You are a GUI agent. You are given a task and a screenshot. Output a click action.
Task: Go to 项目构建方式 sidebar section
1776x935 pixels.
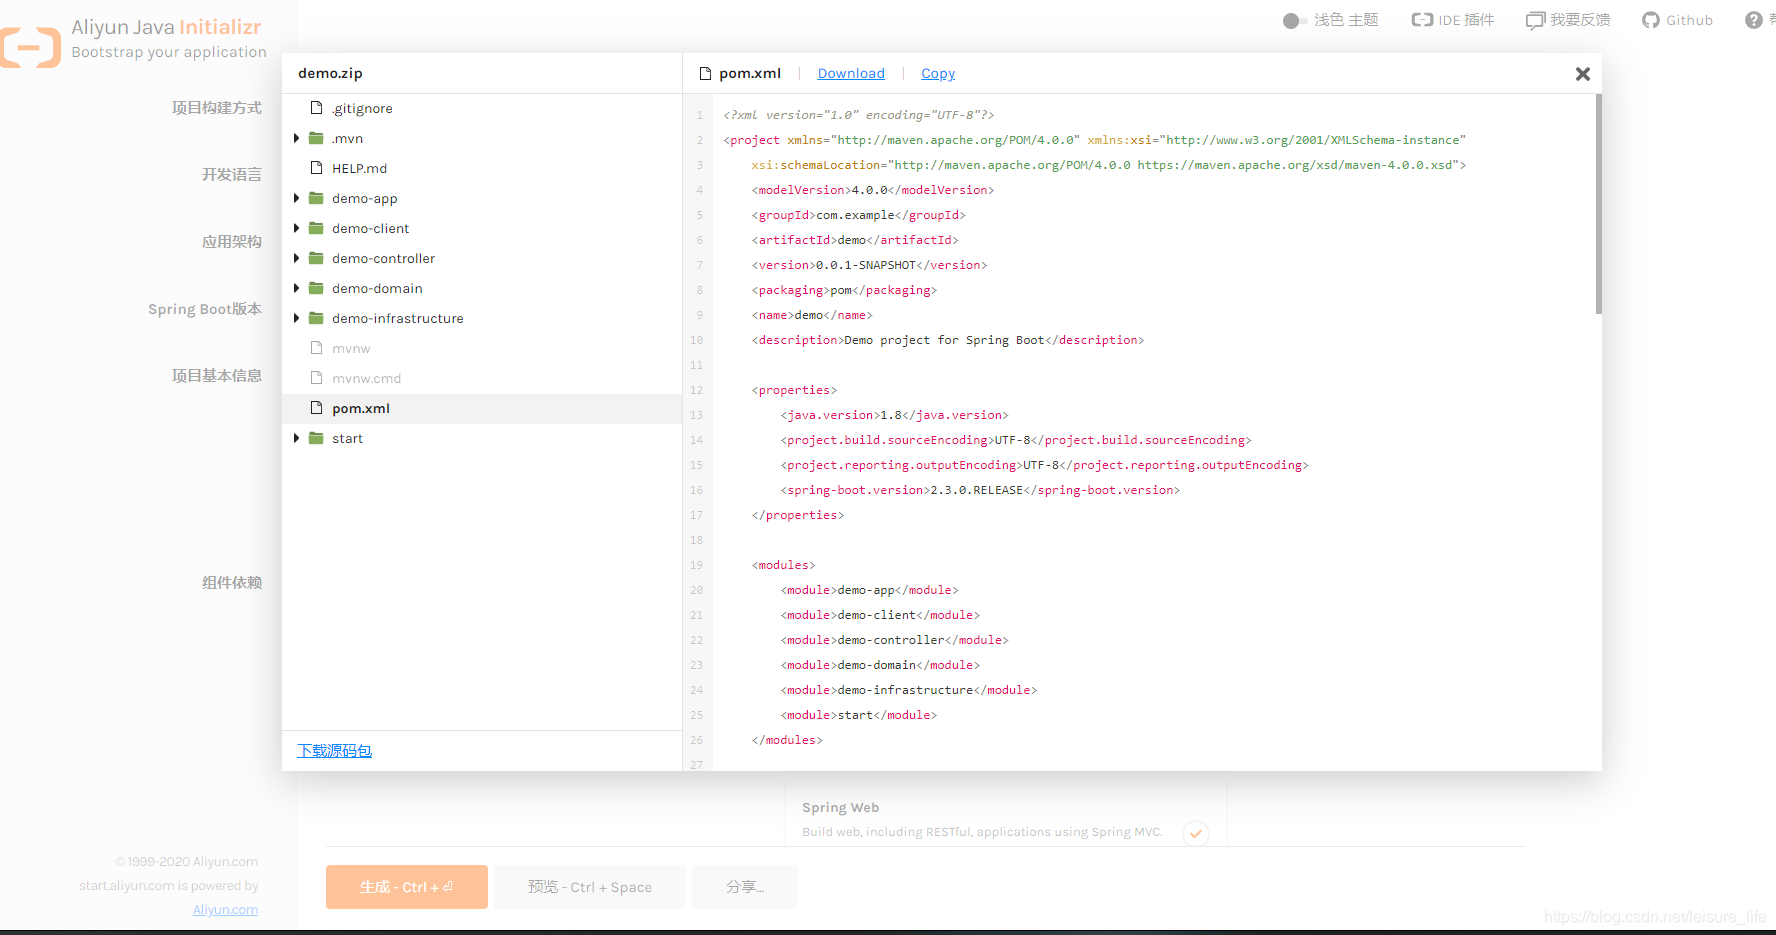click(x=217, y=108)
